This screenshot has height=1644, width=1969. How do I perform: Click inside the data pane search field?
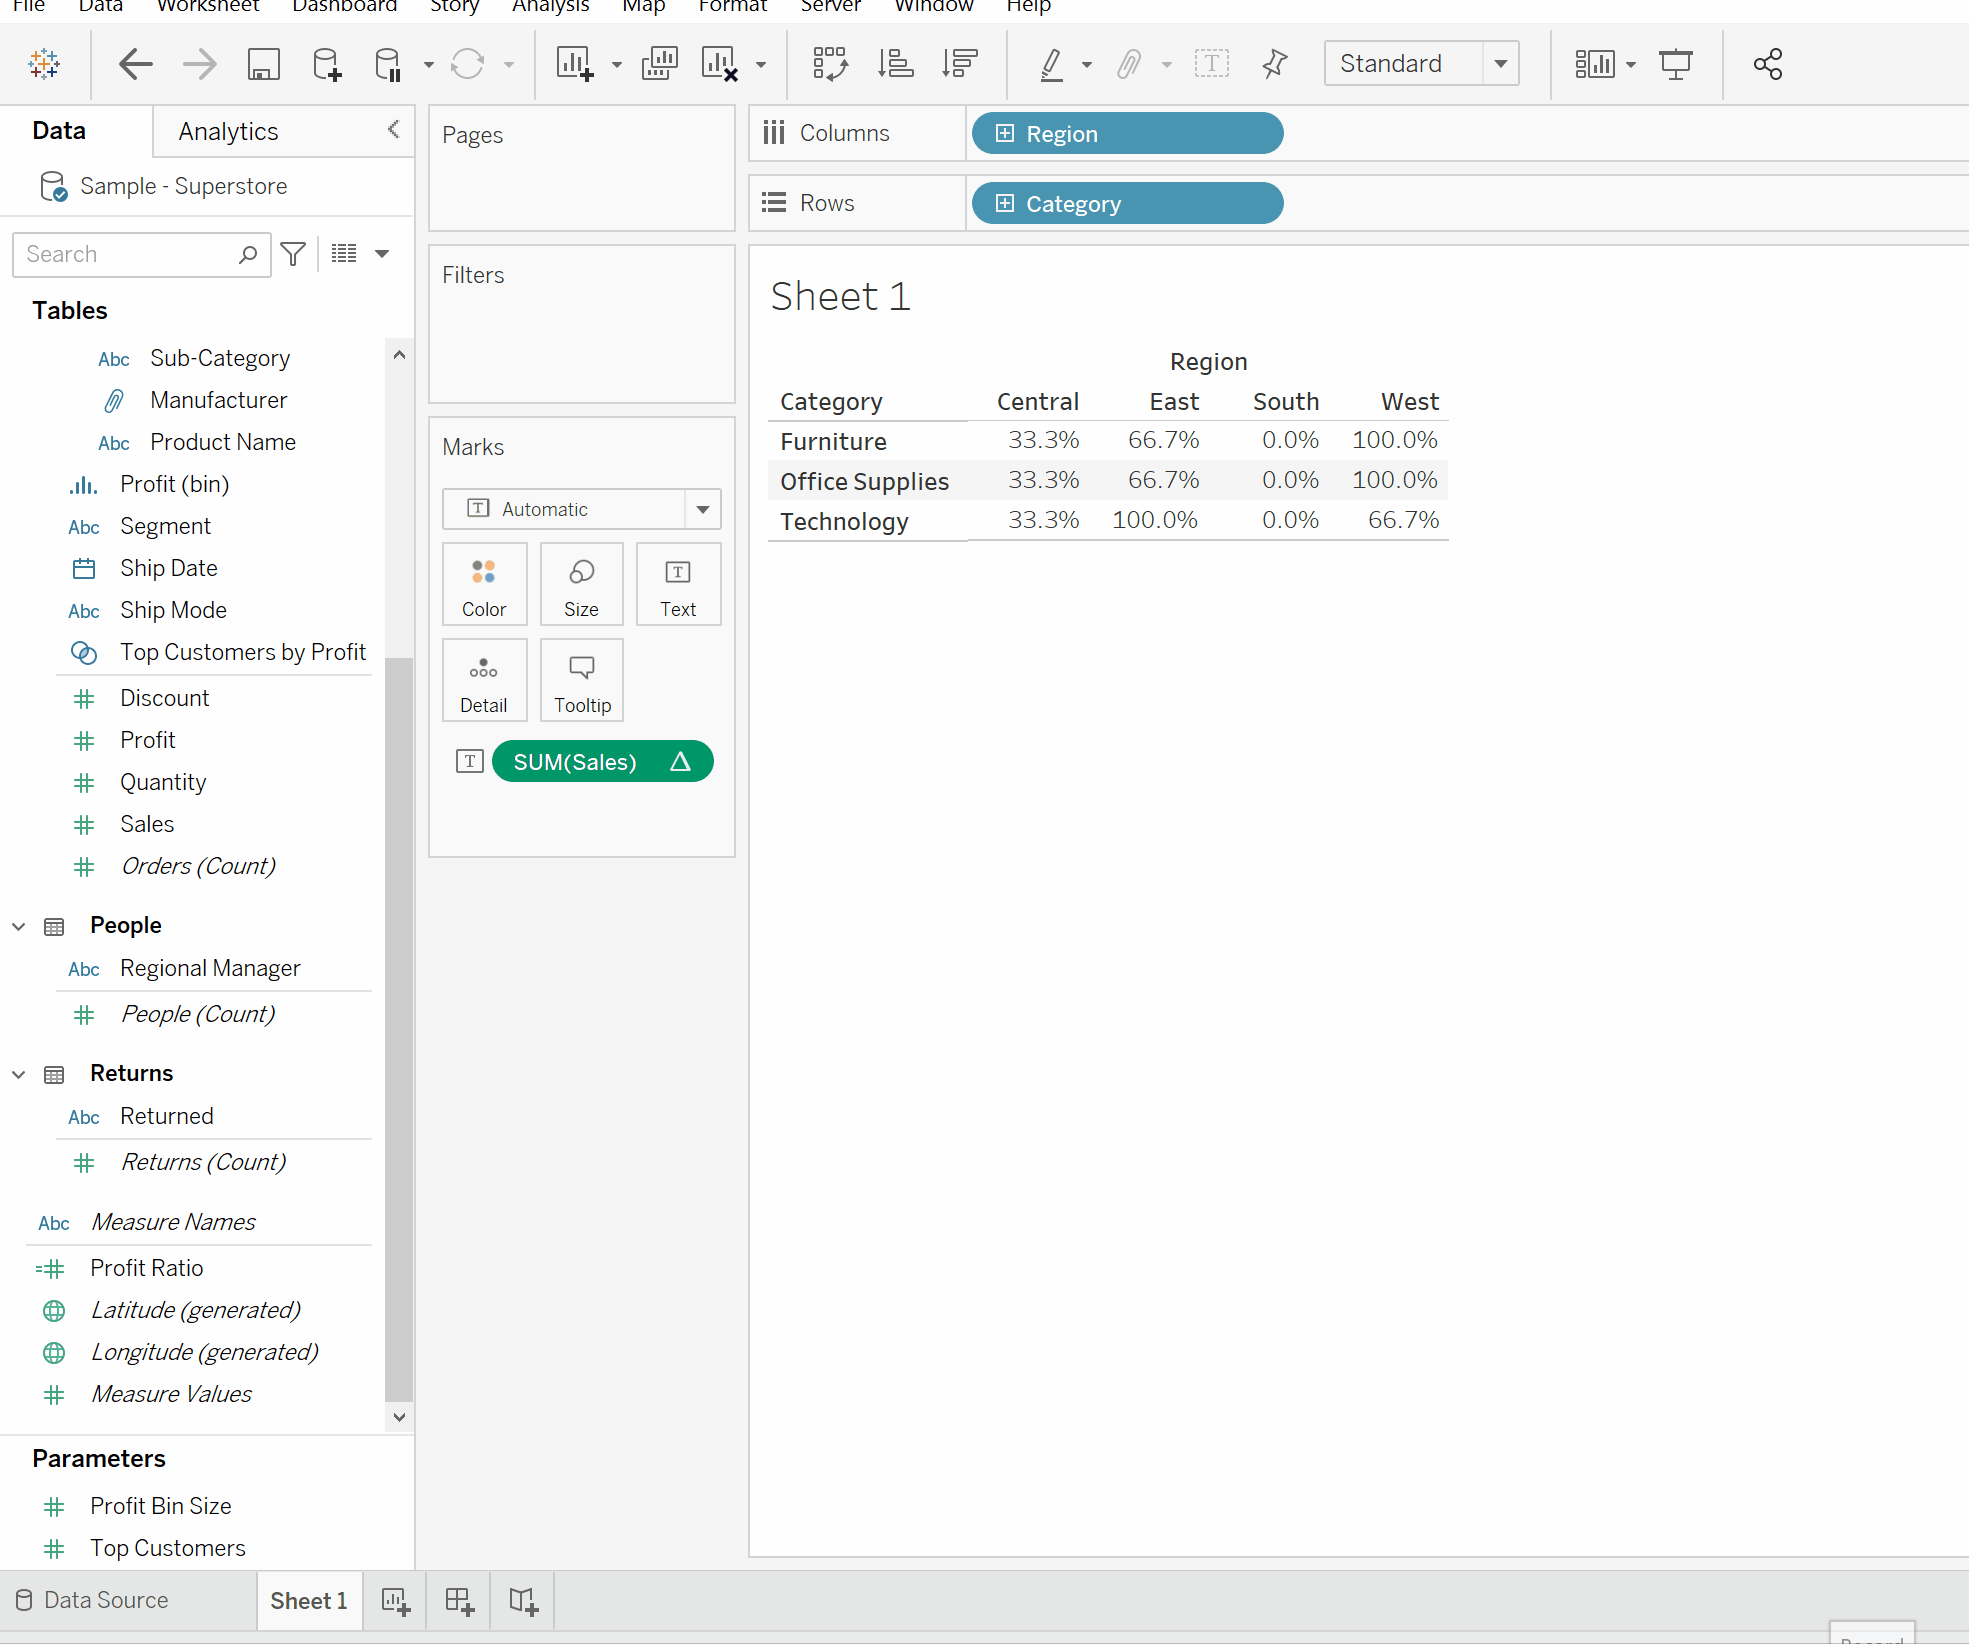130,254
